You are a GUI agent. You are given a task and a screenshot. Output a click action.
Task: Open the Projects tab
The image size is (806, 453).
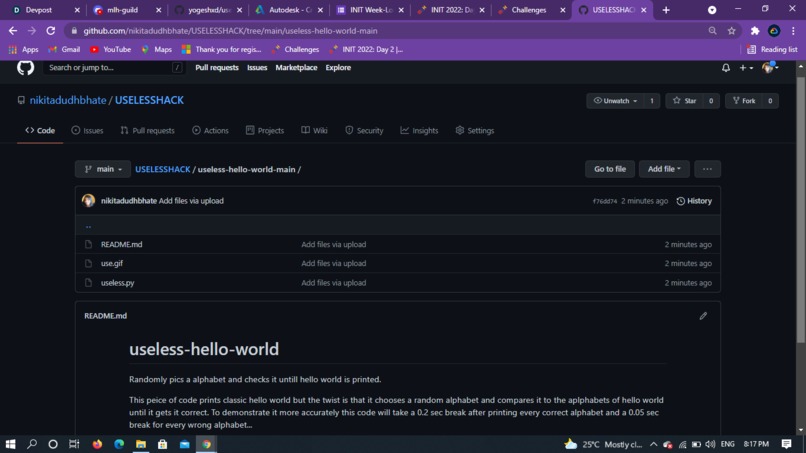tap(265, 131)
